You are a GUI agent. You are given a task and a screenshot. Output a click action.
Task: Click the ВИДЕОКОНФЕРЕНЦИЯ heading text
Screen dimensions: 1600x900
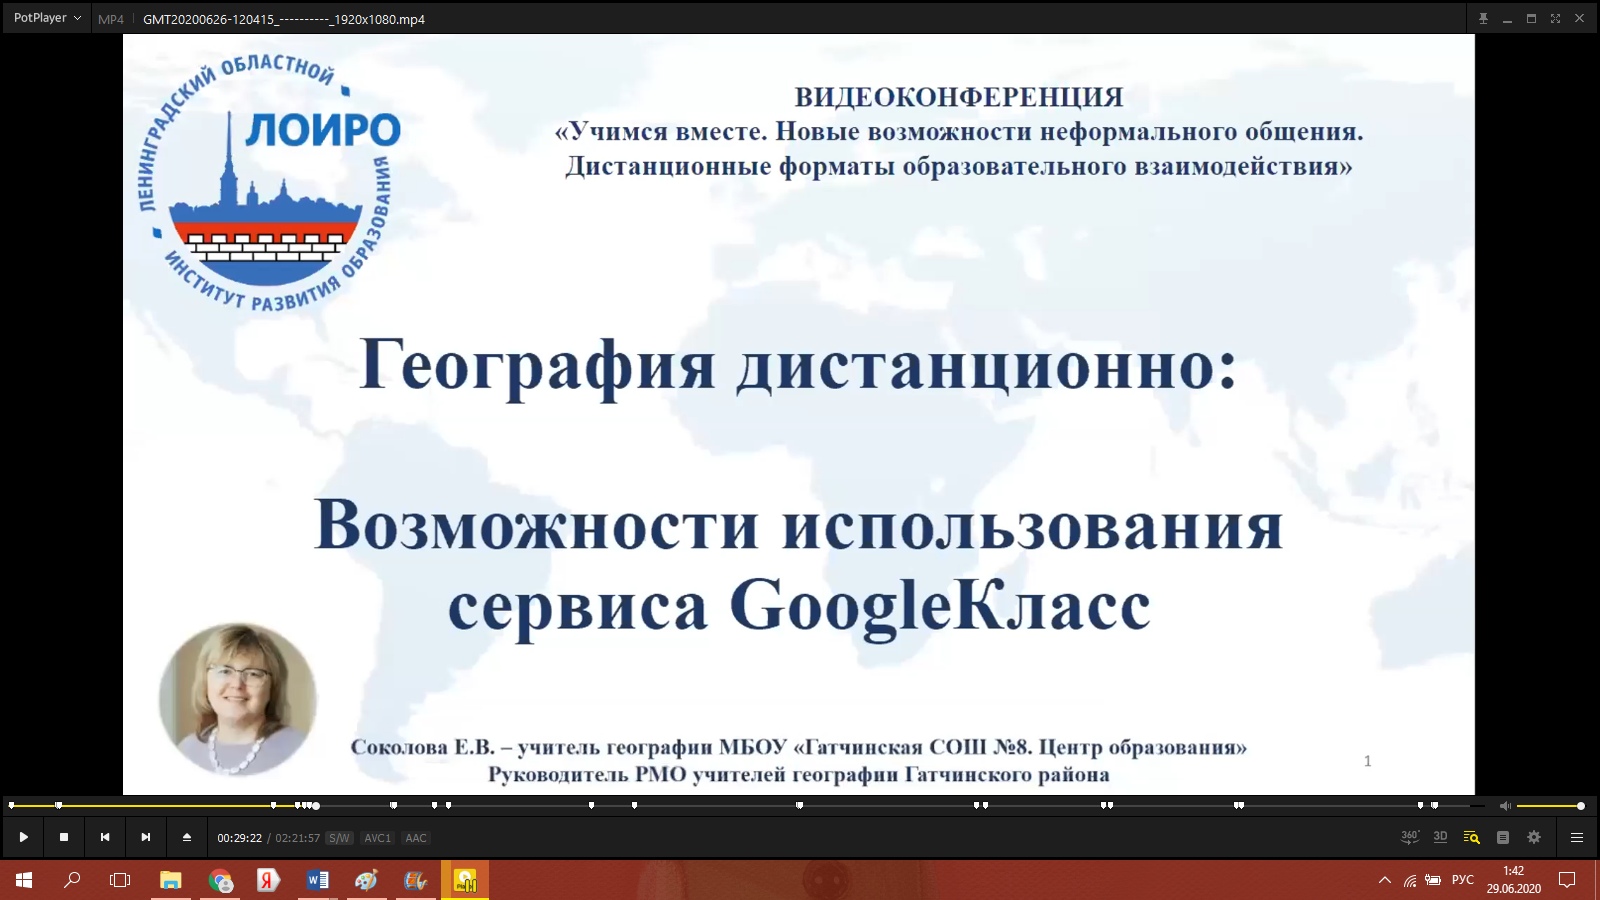(959, 97)
